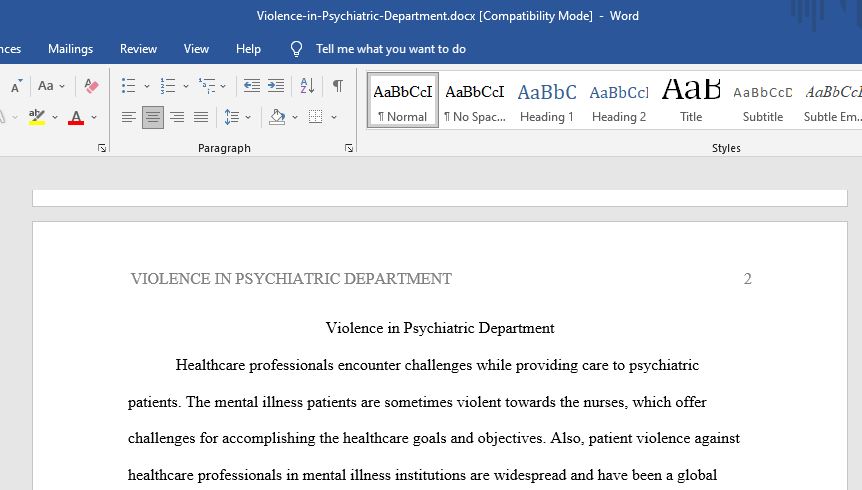The image size is (862, 490).
Task: Apply the Heading 2 style
Action: tap(619, 100)
